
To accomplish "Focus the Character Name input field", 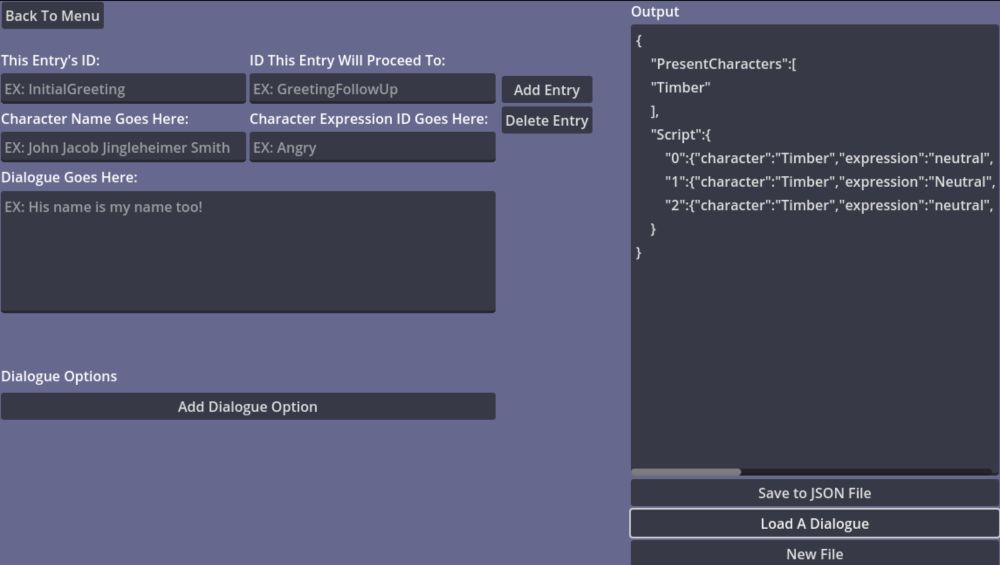I will pos(123,147).
